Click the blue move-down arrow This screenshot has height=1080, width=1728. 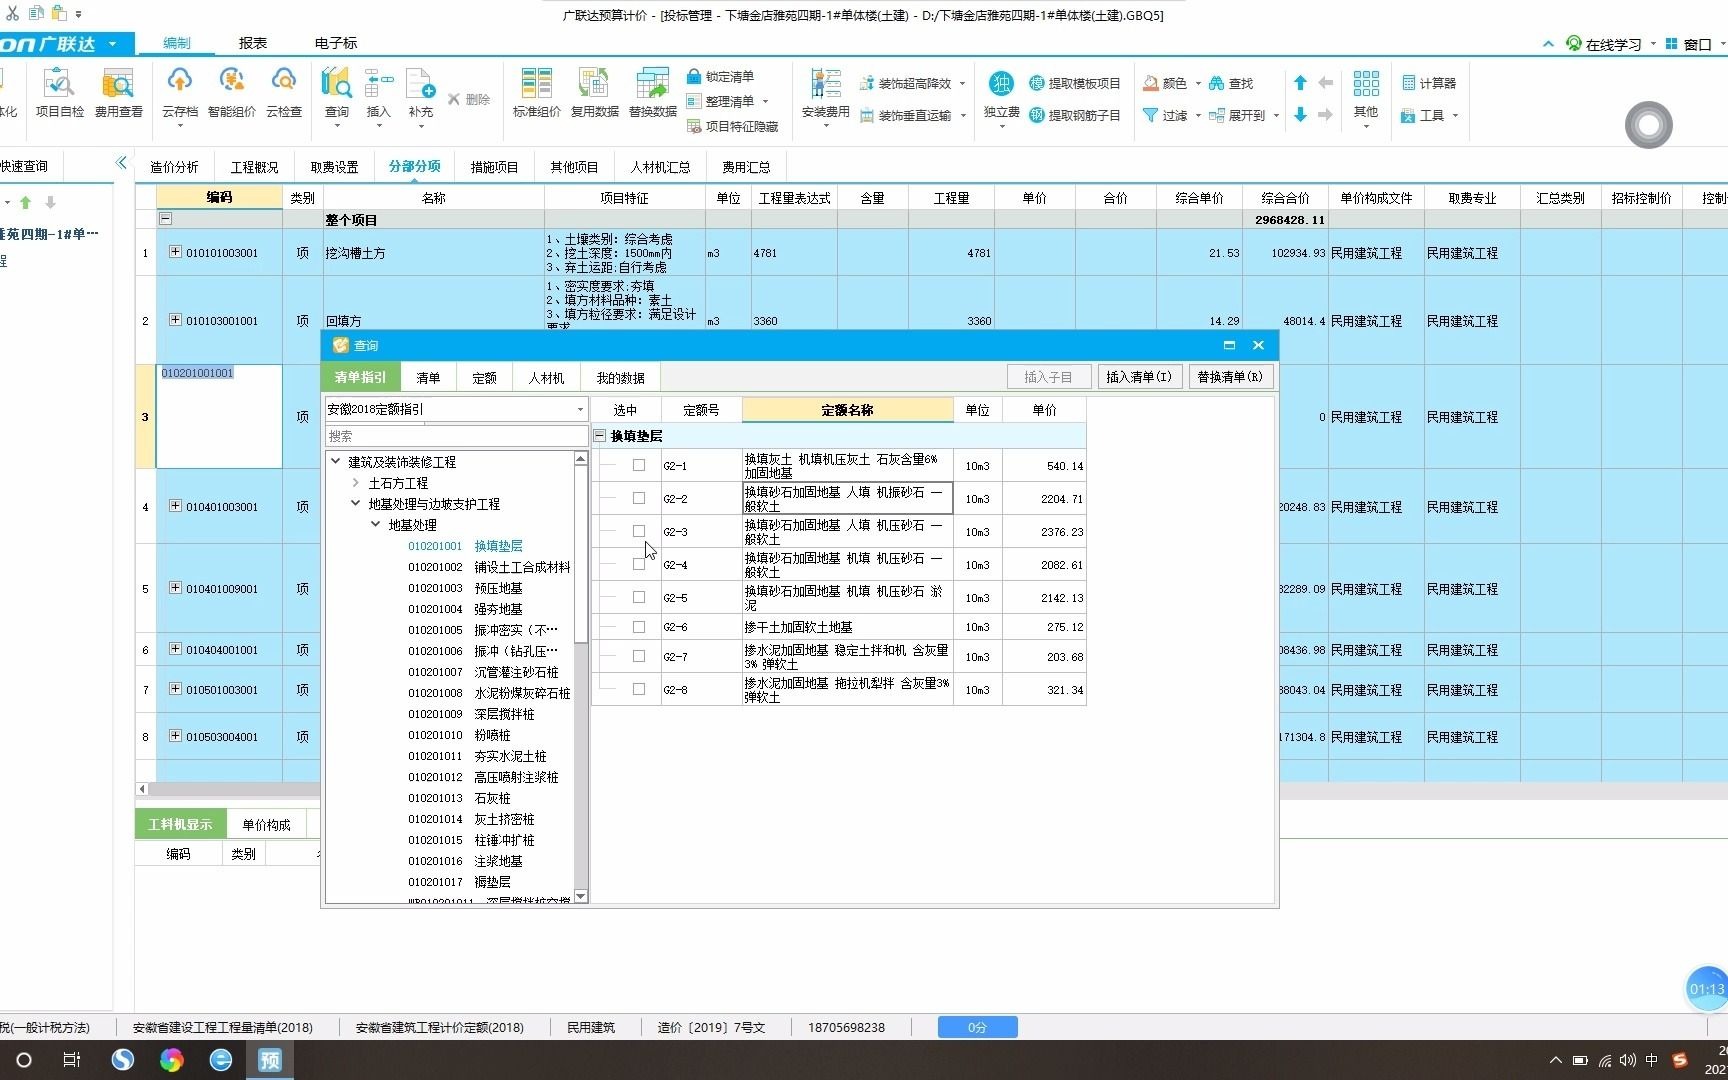click(1300, 115)
